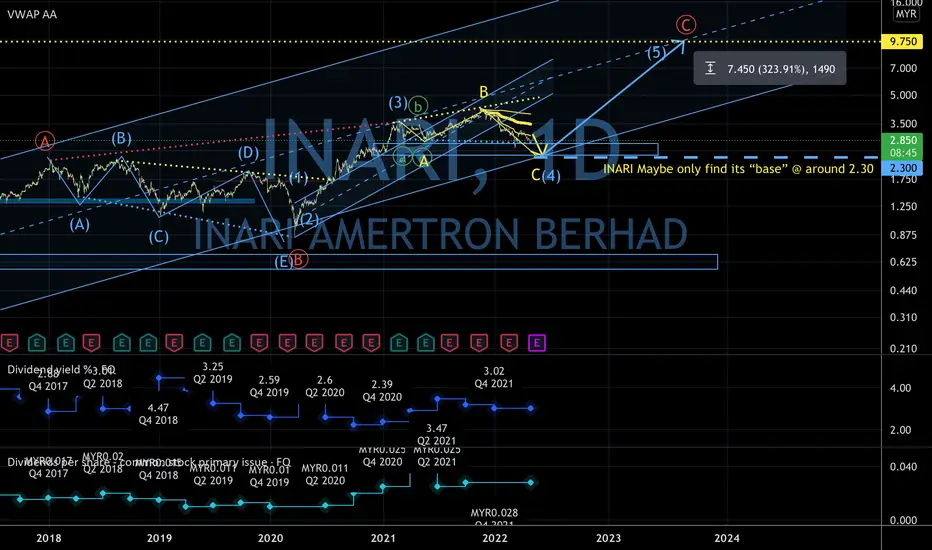Click the 2024 label on time axis
The width and height of the screenshot is (932, 550).
click(x=727, y=538)
